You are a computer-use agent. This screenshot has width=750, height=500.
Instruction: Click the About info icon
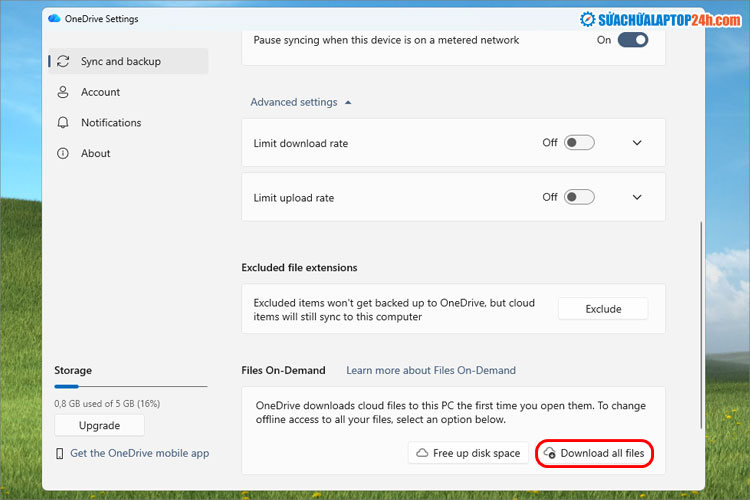pyautogui.click(x=64, y=154)
